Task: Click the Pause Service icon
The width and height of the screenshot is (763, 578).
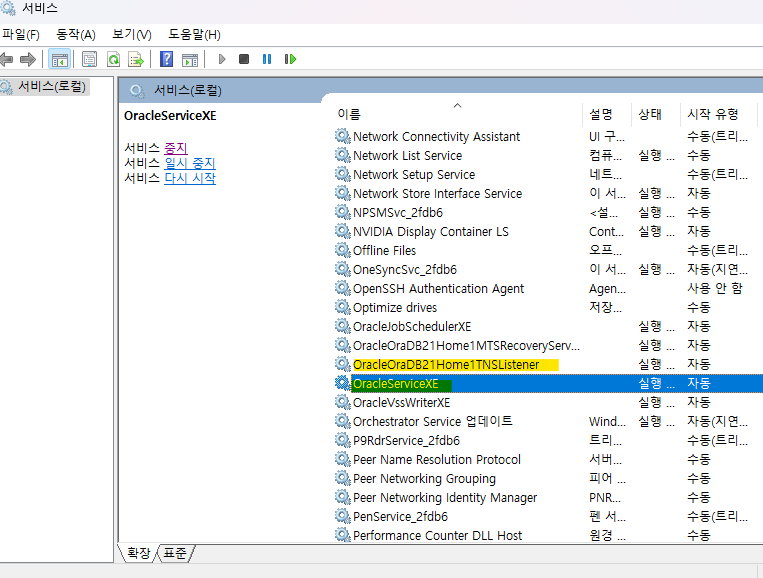Action: 267,59
